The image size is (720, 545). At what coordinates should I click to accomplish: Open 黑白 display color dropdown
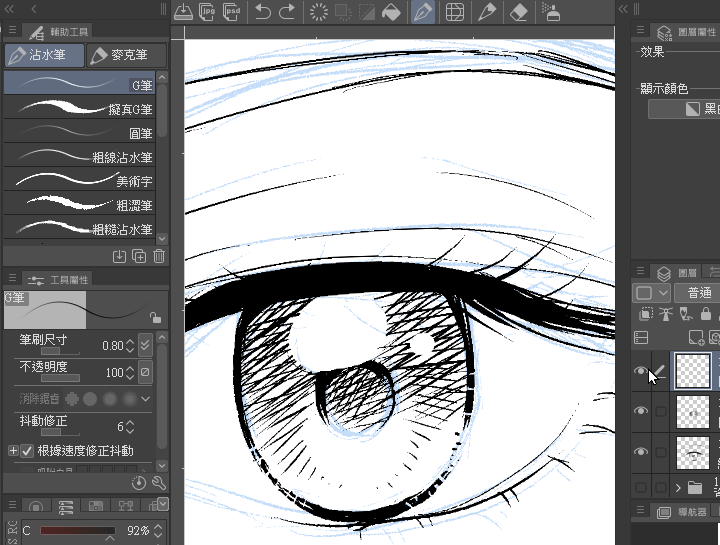(684, 109)
